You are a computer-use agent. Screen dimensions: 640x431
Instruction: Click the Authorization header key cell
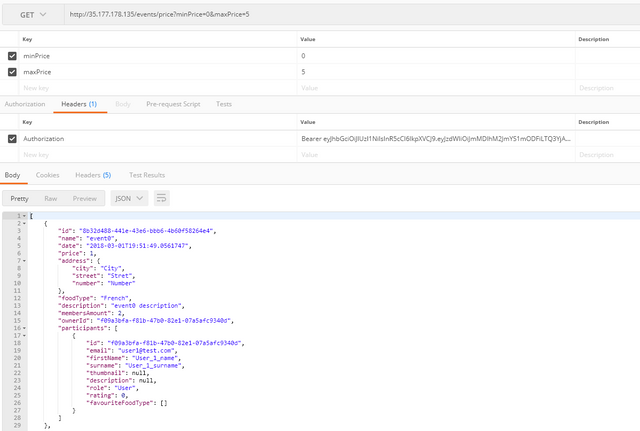click(158, 139)
